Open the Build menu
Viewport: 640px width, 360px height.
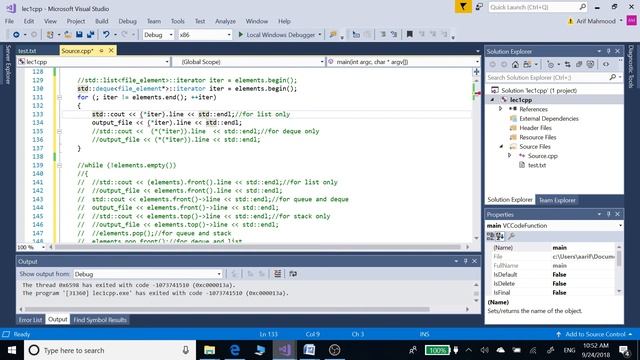coord(102,21)
